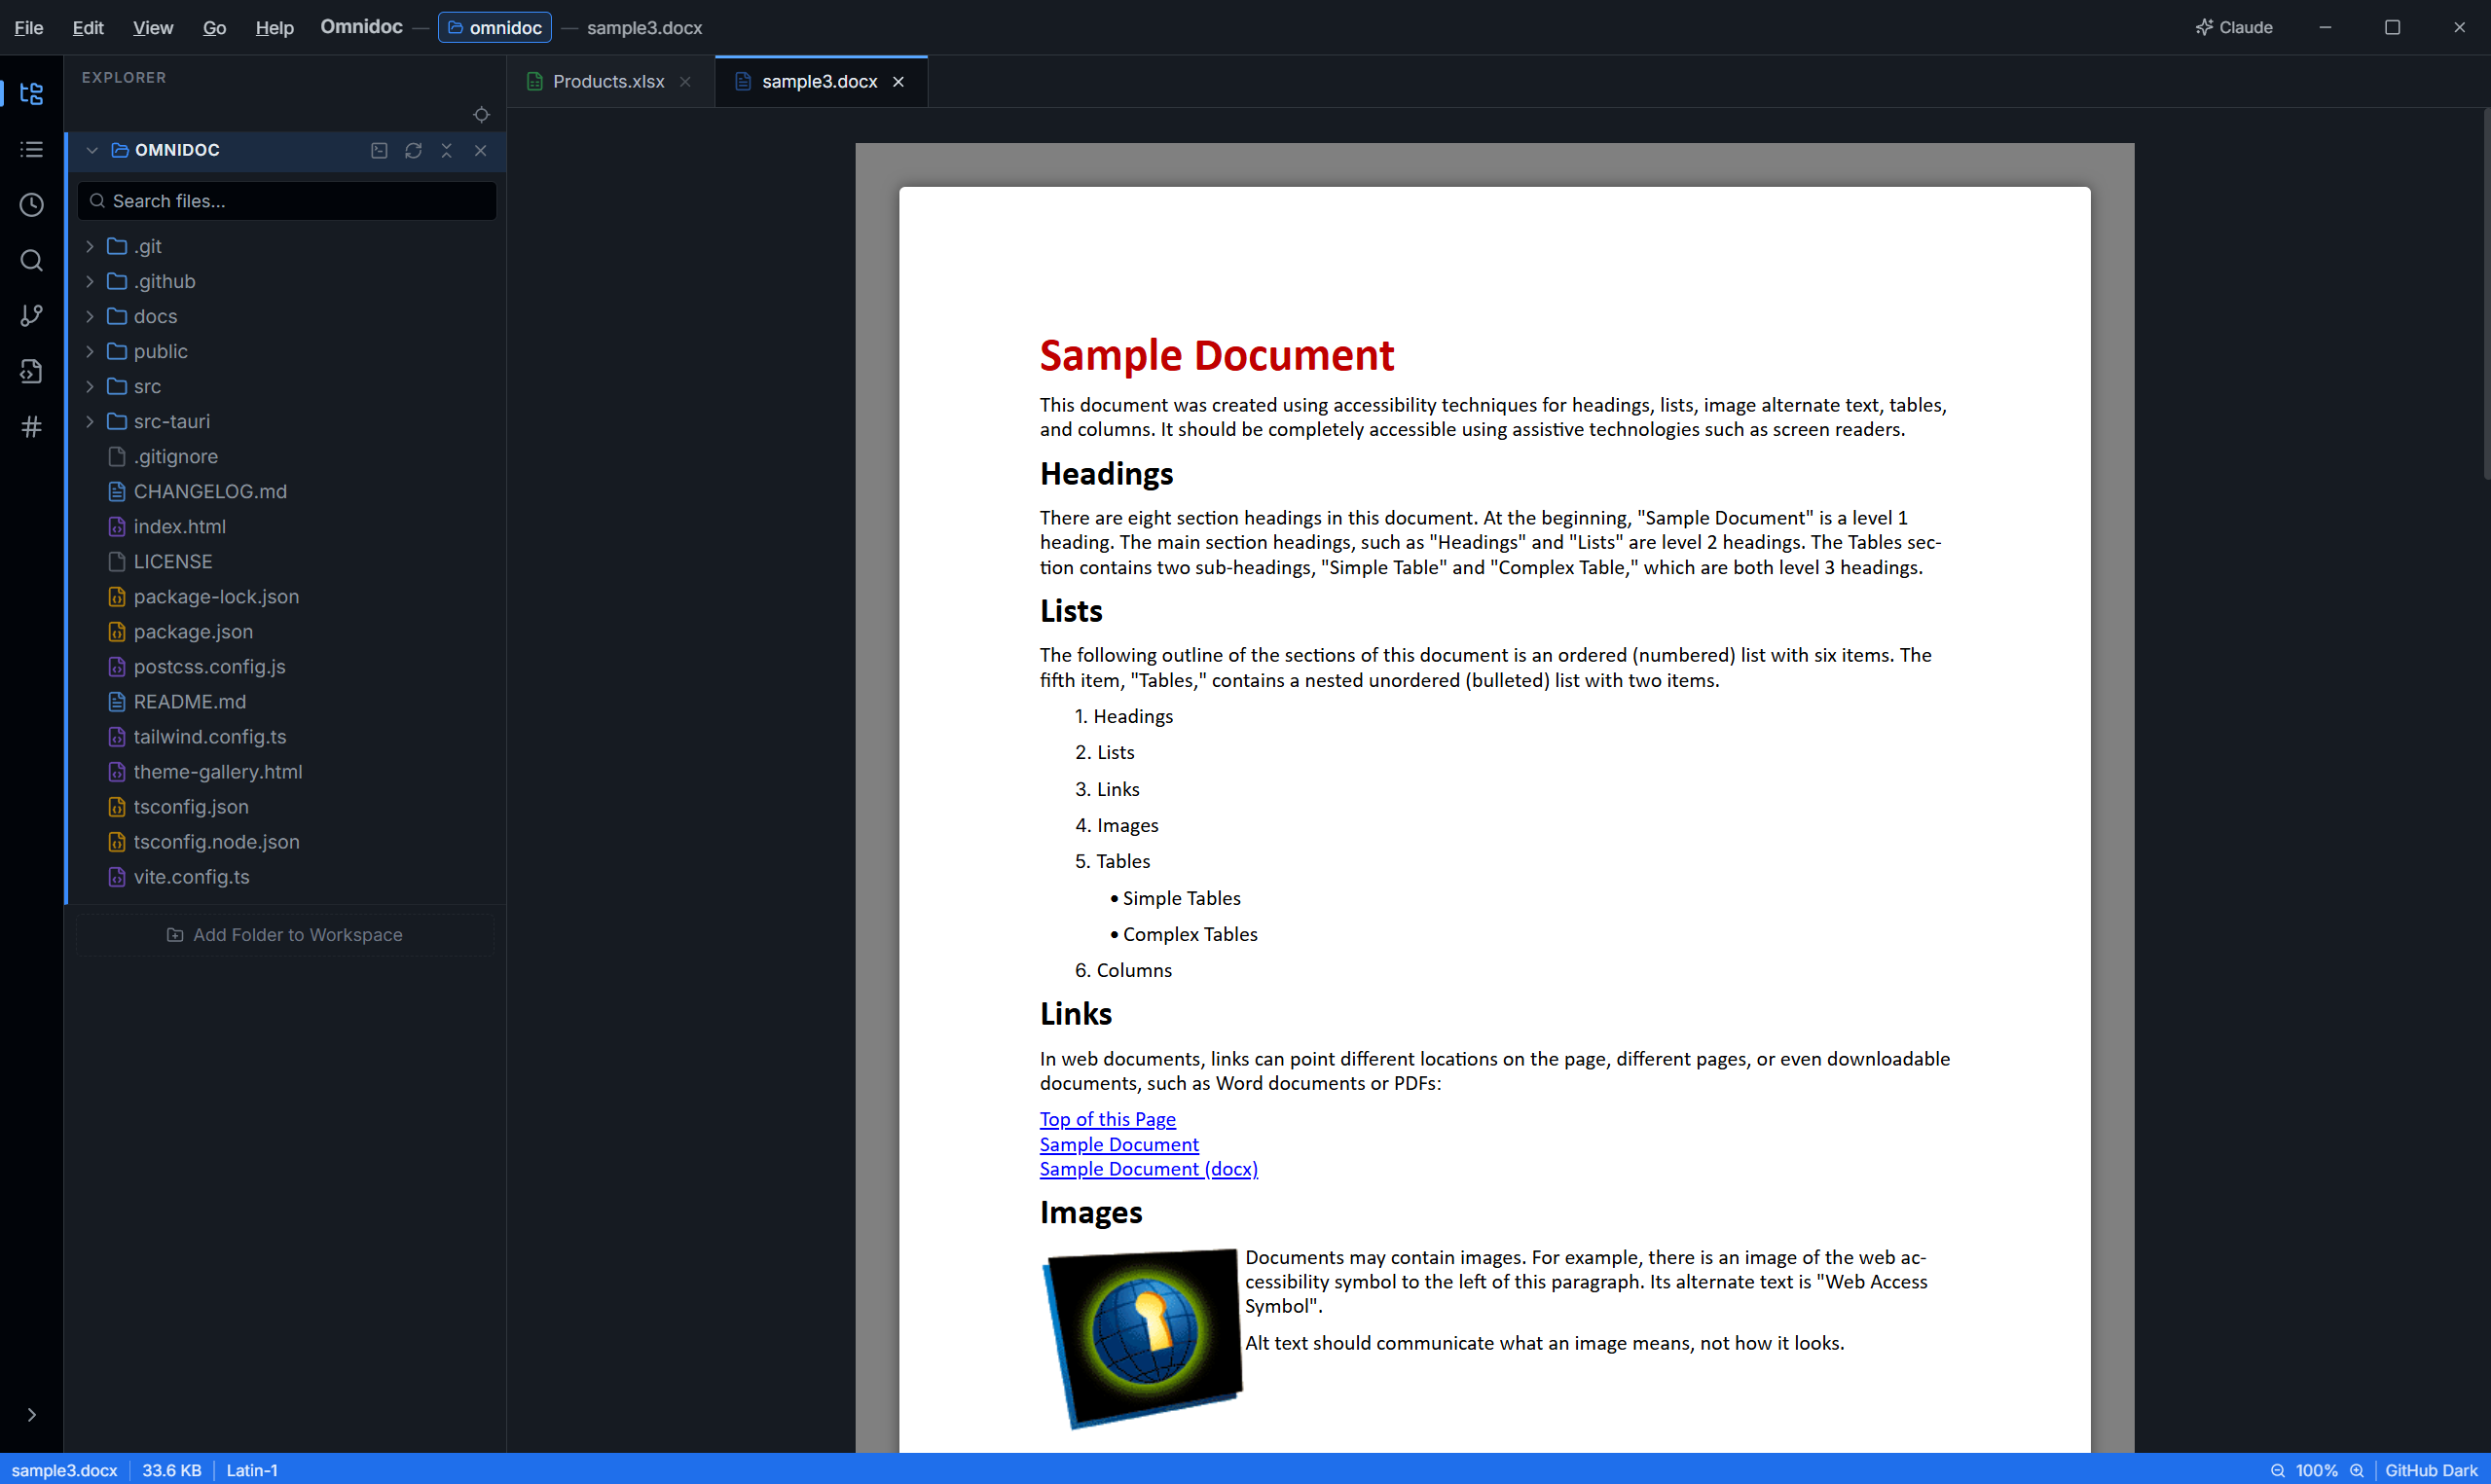
Task: Expand the activity bar with the bottom chevron
Action: click(31, 1414)
